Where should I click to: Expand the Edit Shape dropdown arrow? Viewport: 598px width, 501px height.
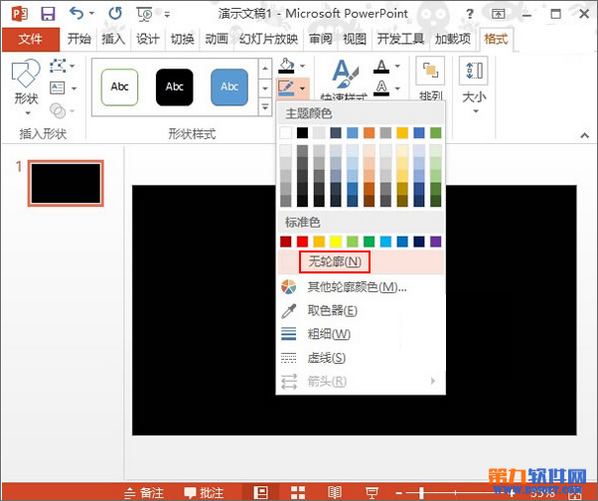click(72, 66)
